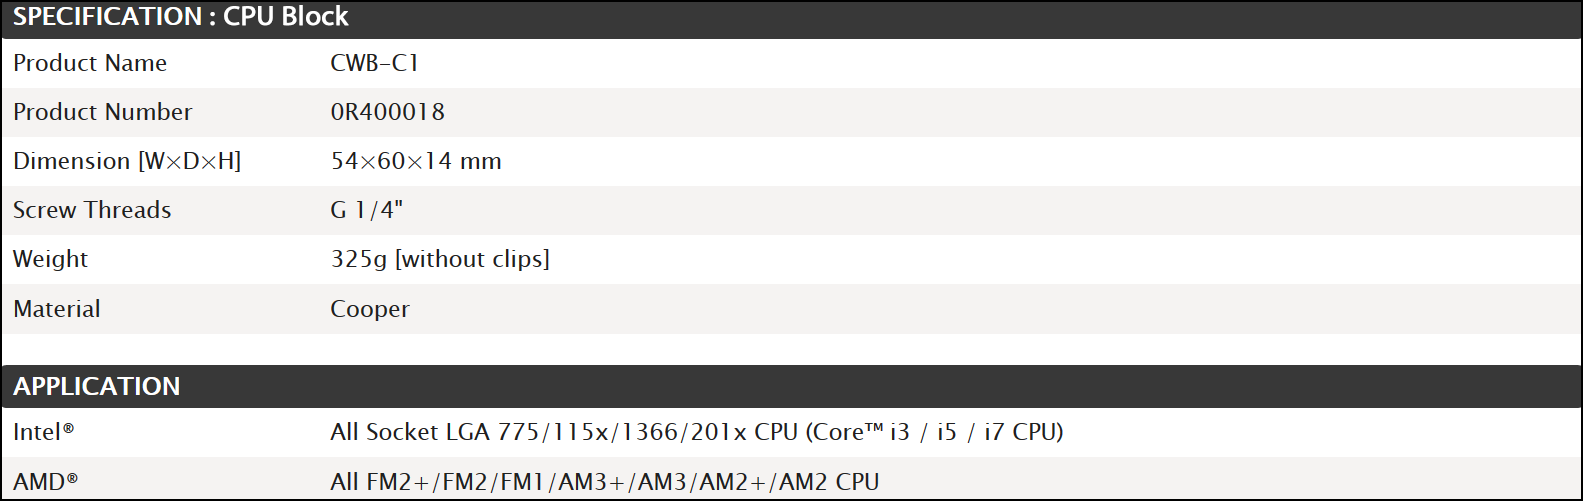Click the FM2+/FM2/FM1 AMD socket list
This screenshot has width=1583, height=501.
(x=459, y=482)
